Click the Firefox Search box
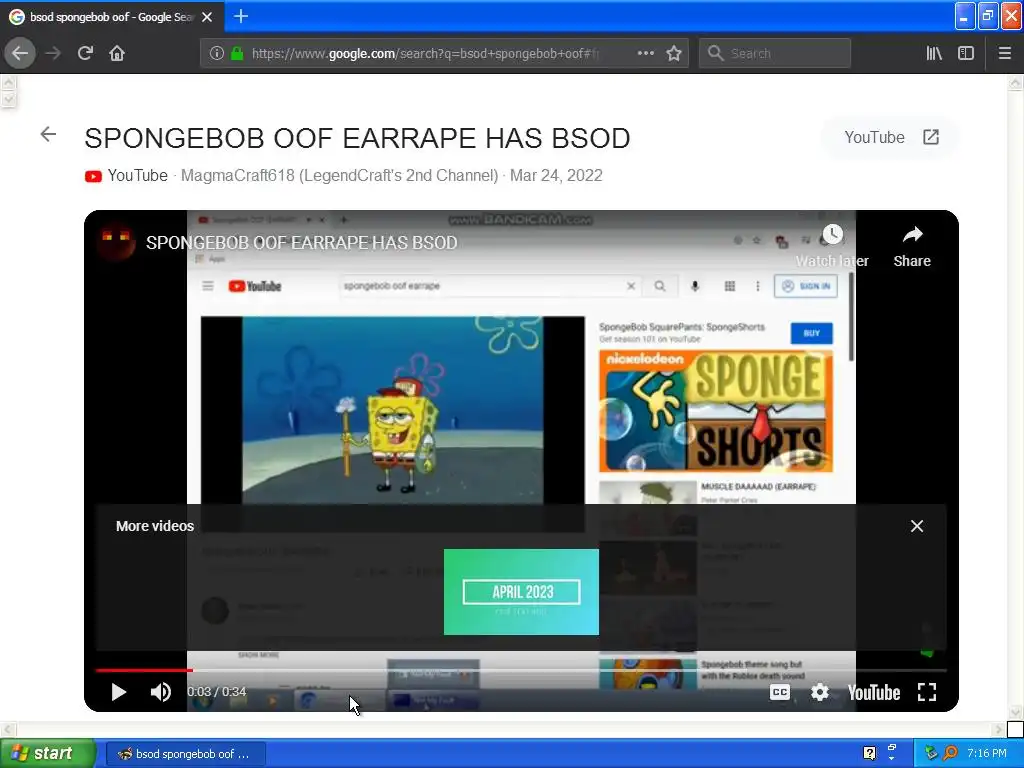Viewport: 1024px width, 768px height. (x=775, y=53)
